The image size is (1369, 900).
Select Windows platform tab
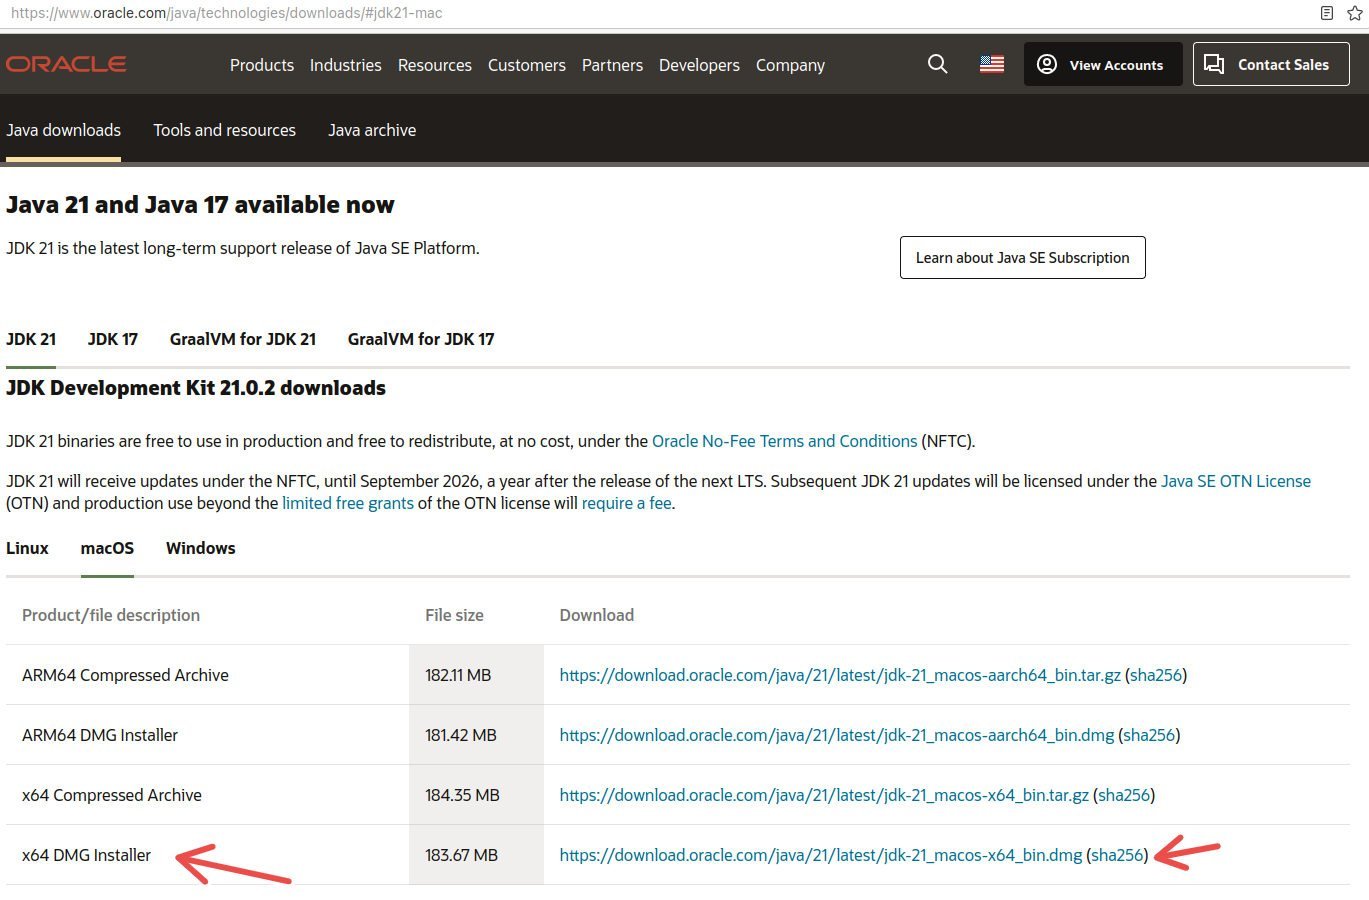click(201, 548)
